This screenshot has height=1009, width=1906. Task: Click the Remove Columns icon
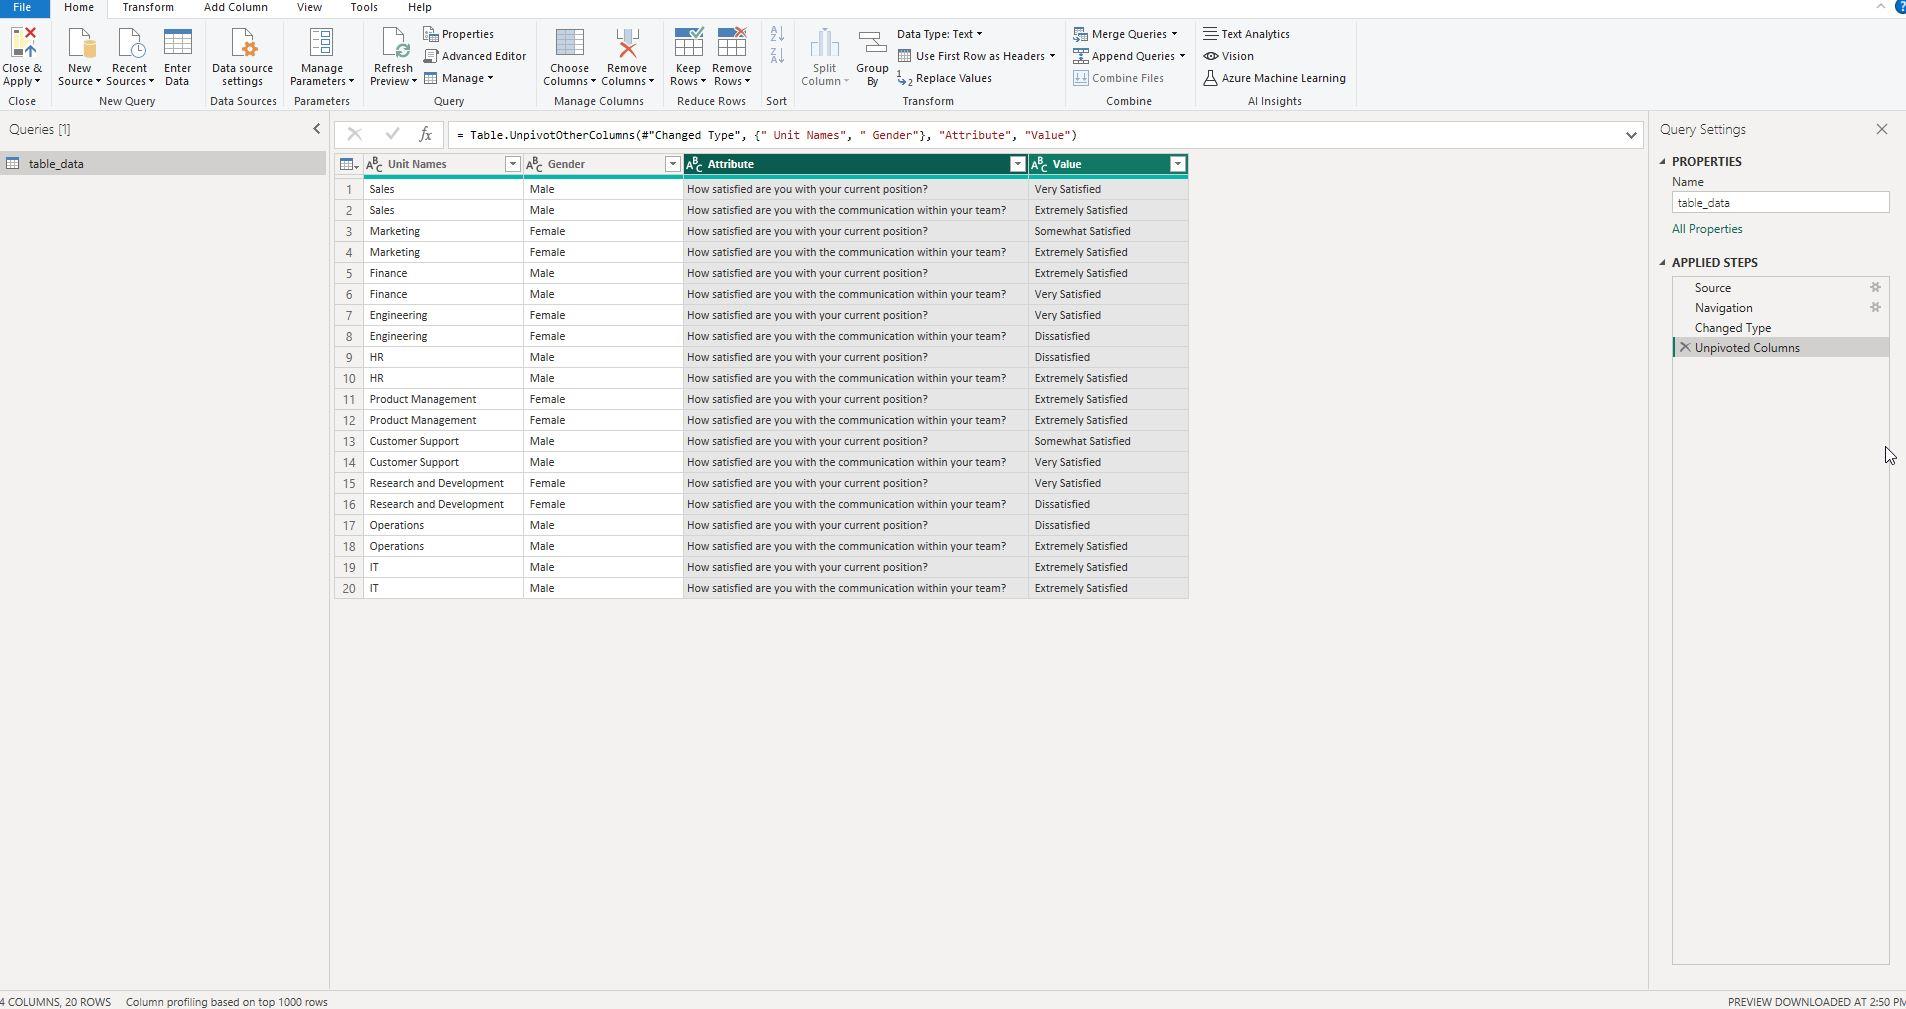pyautogui.click(x=627, y=44)
